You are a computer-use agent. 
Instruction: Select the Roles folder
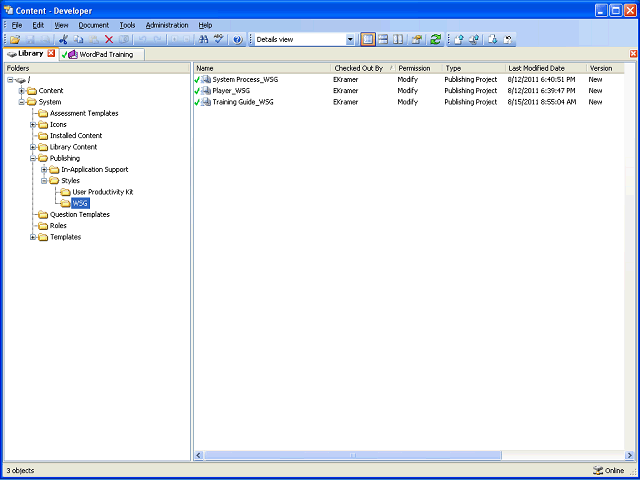(x=58, y=225)
